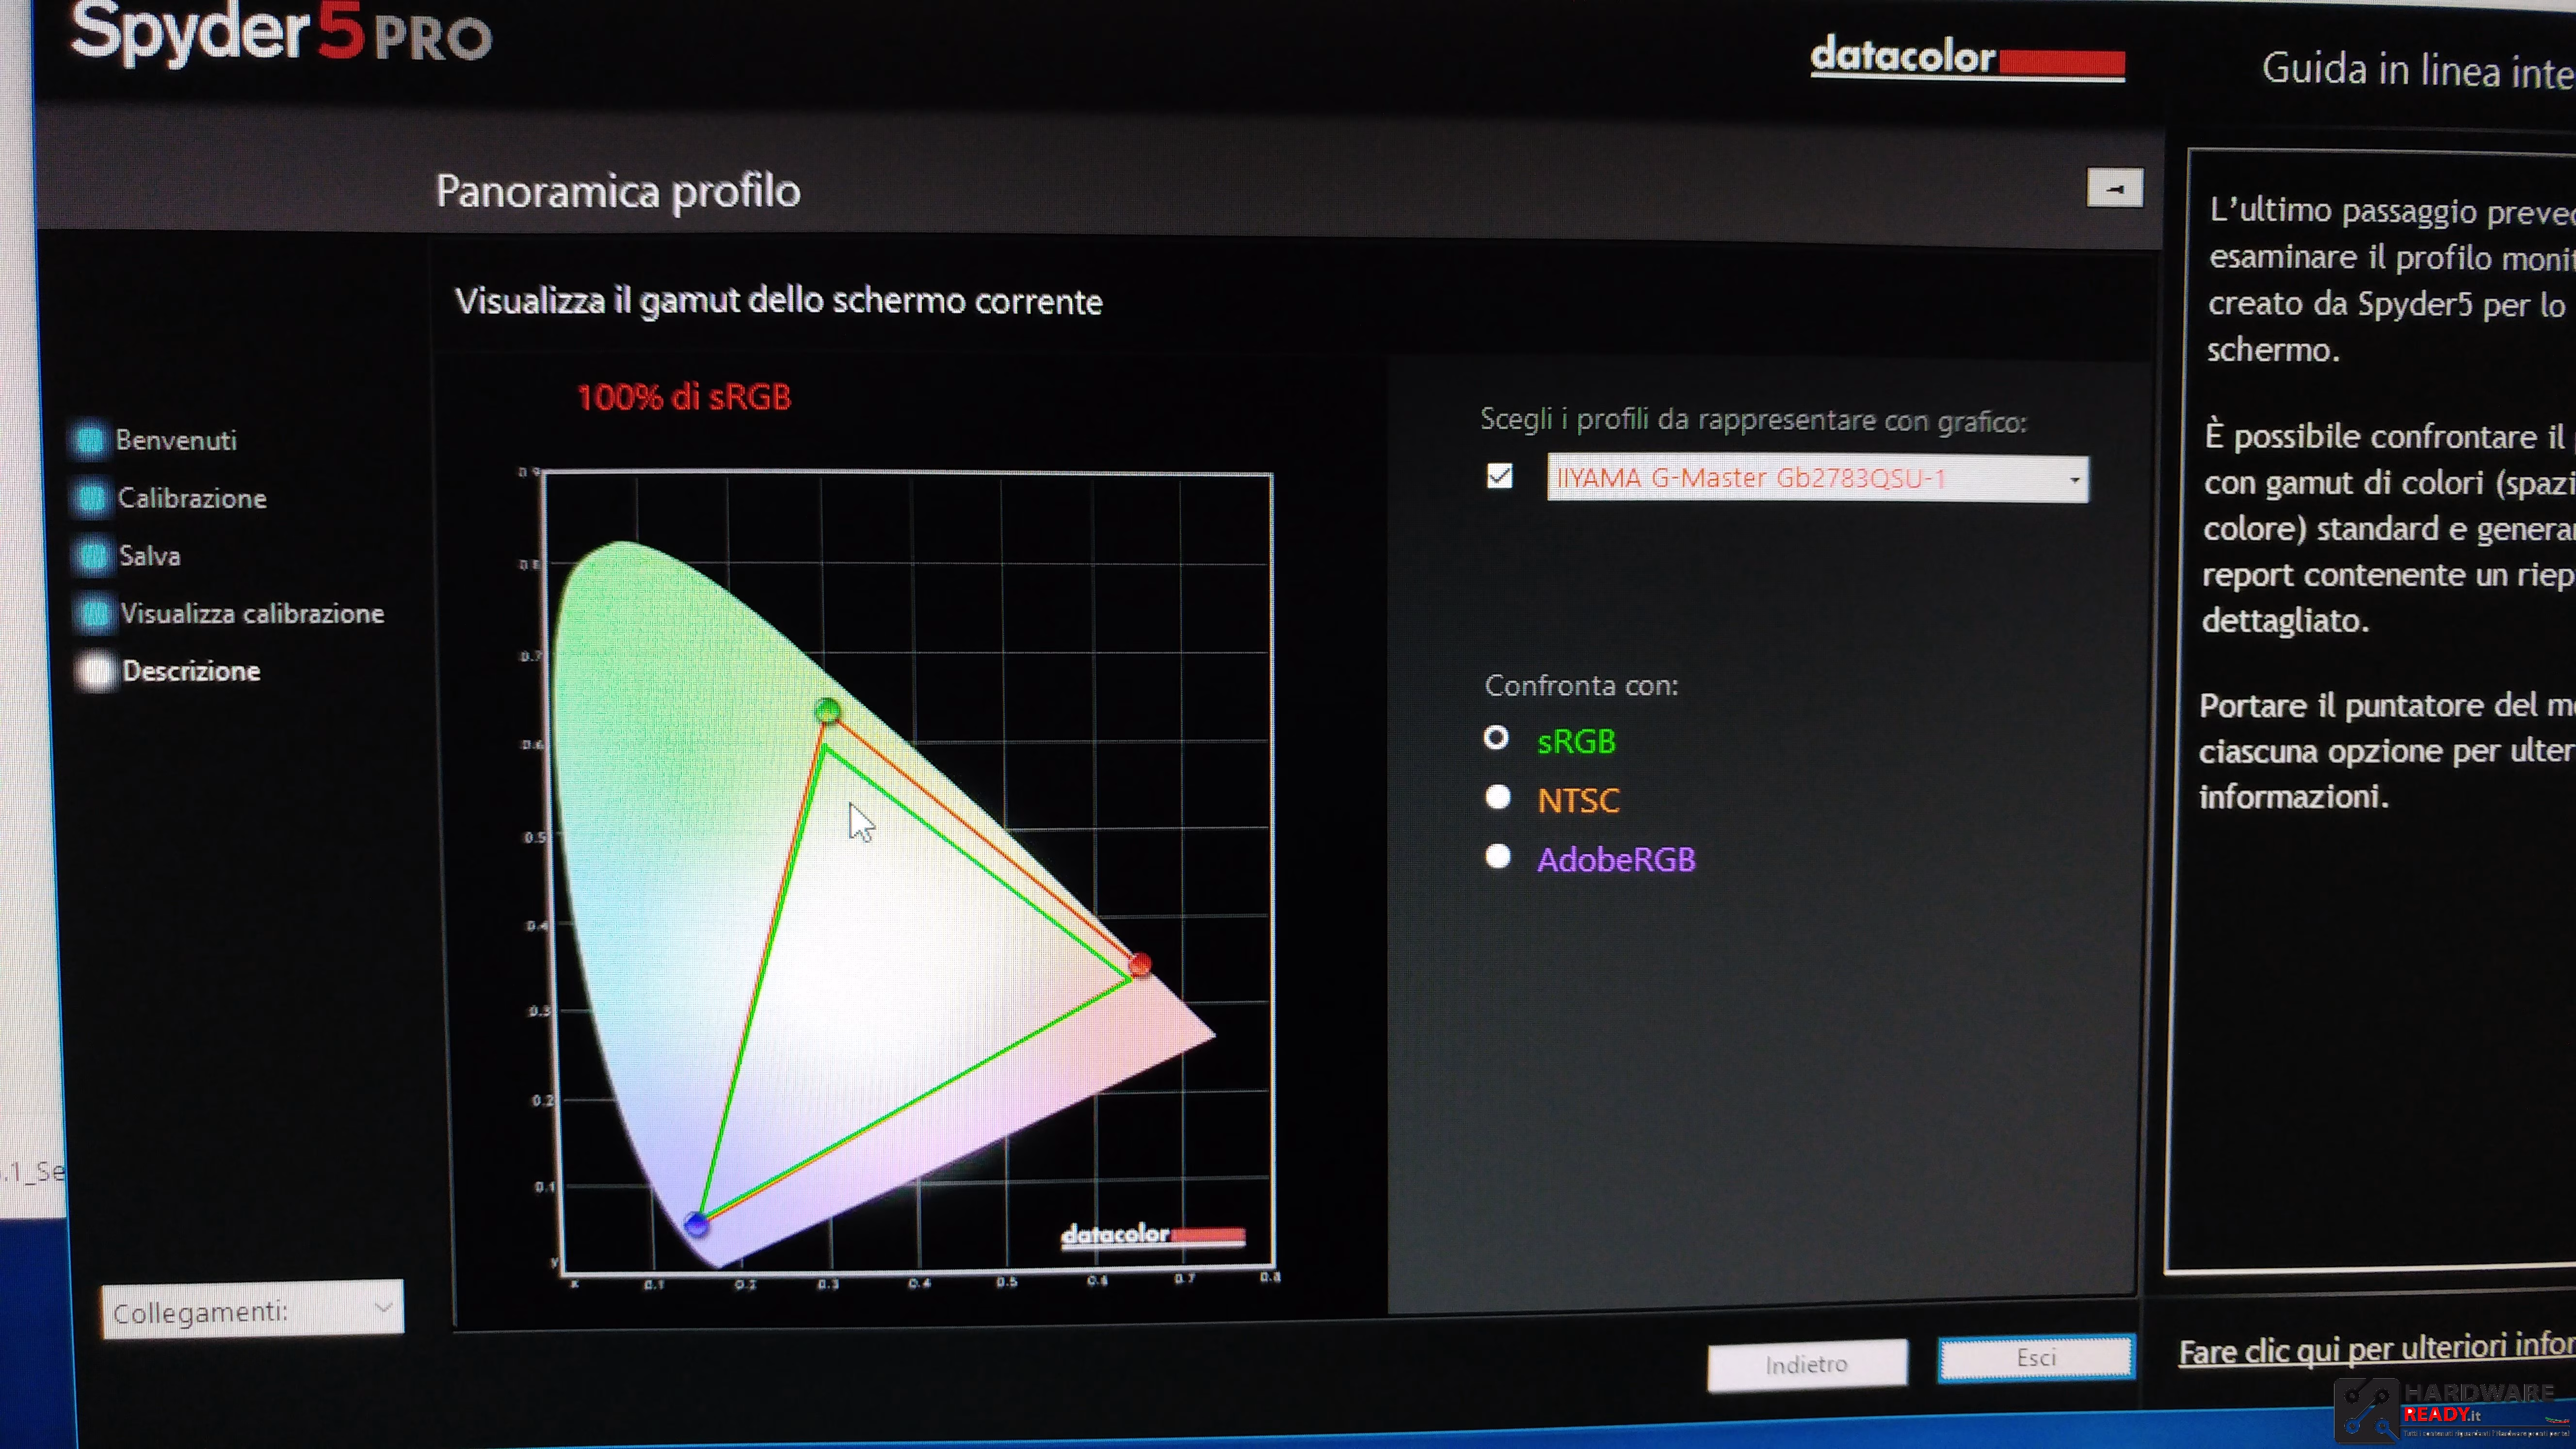Go to the Visualizza calibrazione step
The height and width of the screenshot is (1449, 2576).
(x=252, y=613)
